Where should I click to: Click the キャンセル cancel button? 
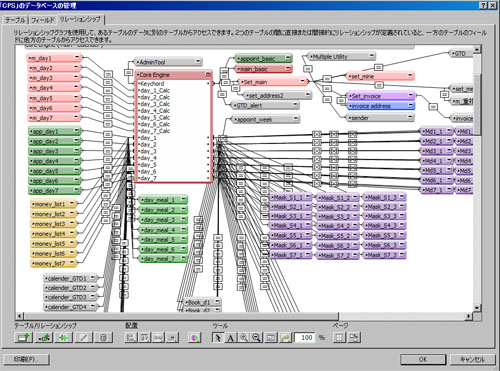(472, 359)
